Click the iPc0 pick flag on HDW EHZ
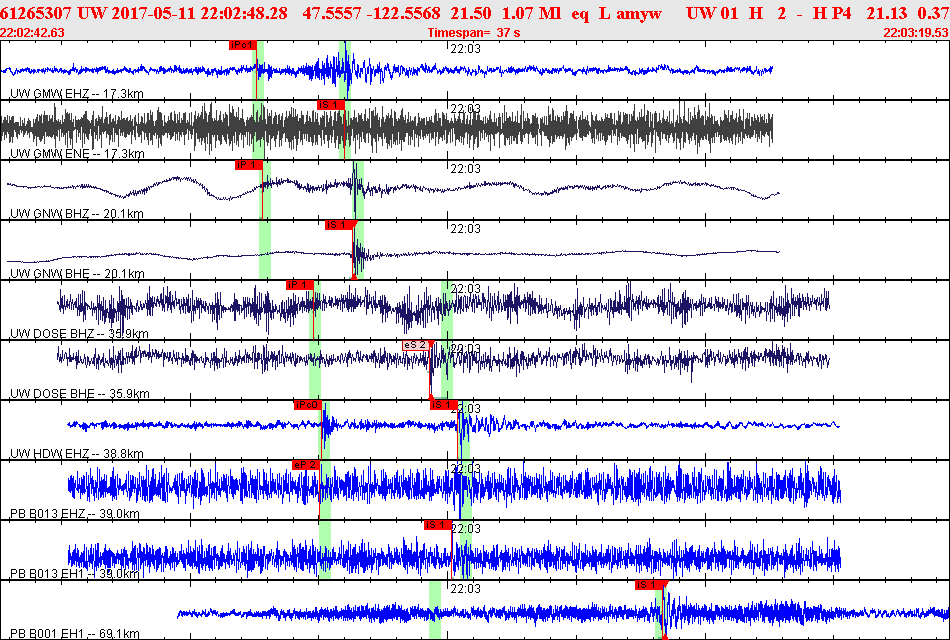This screenshot has height=640, width=950. [308, 405]
